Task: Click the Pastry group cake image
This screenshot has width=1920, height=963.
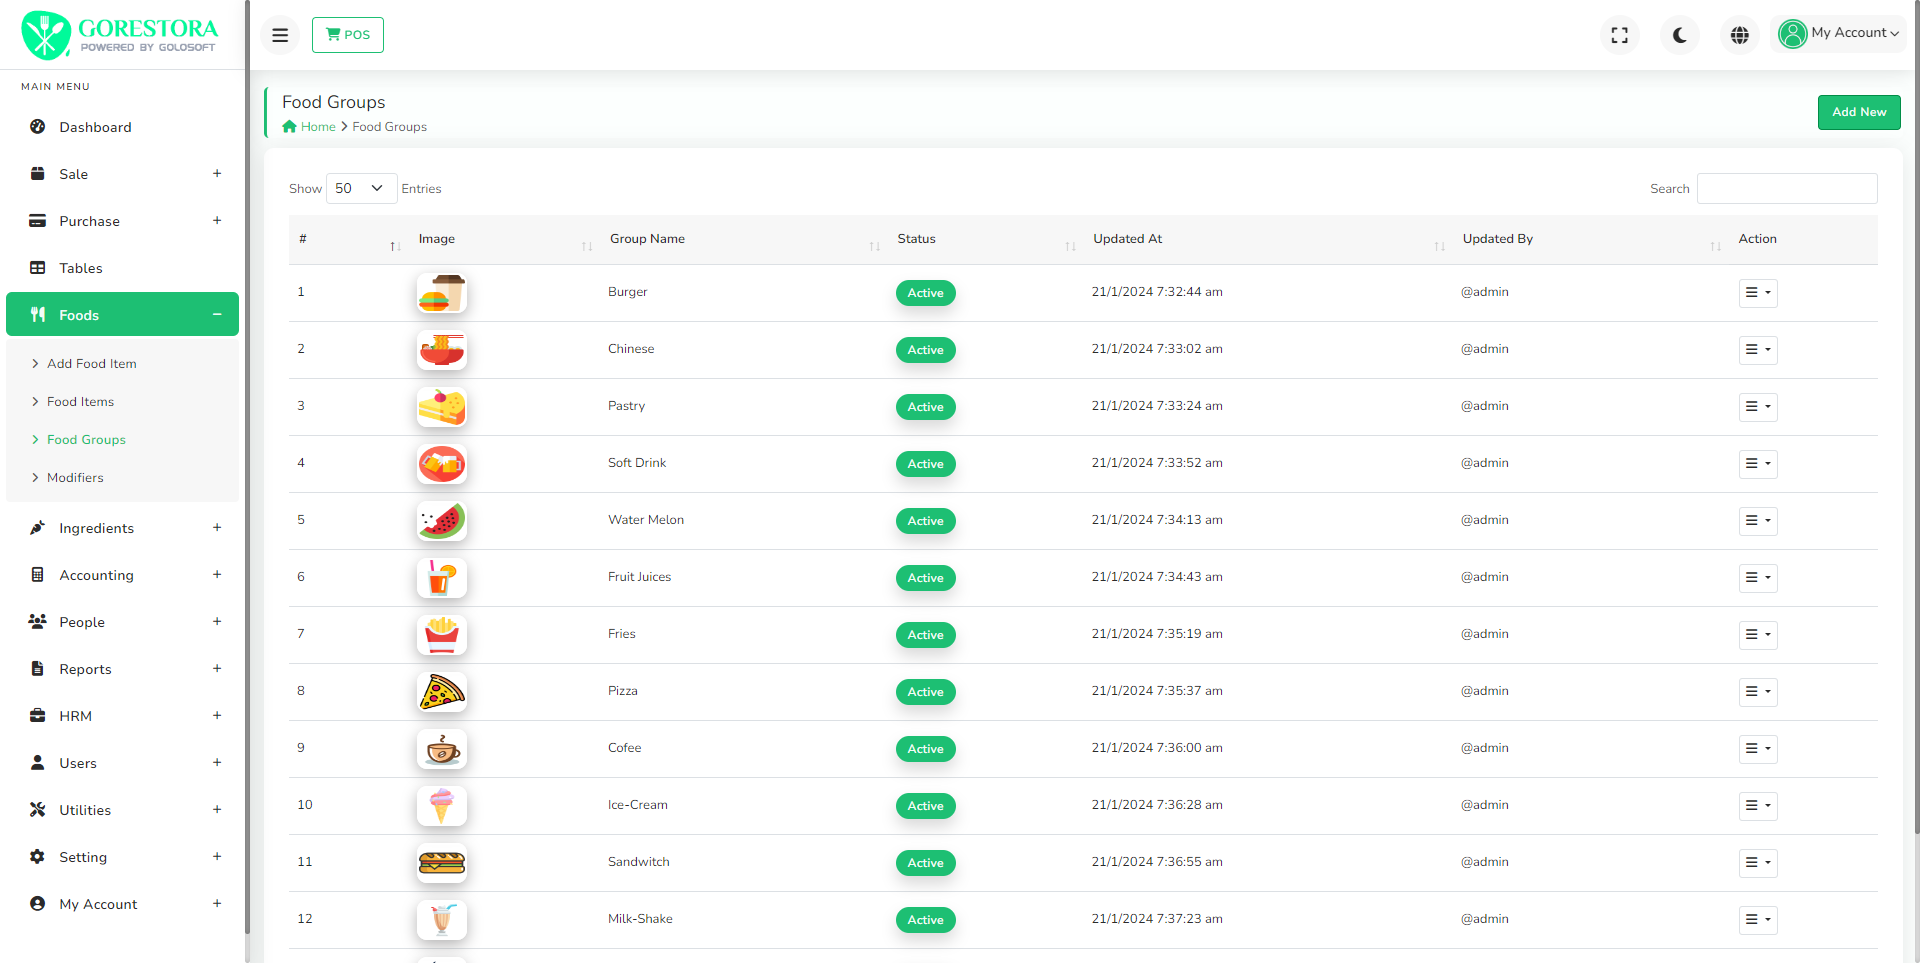Action: 442,407
